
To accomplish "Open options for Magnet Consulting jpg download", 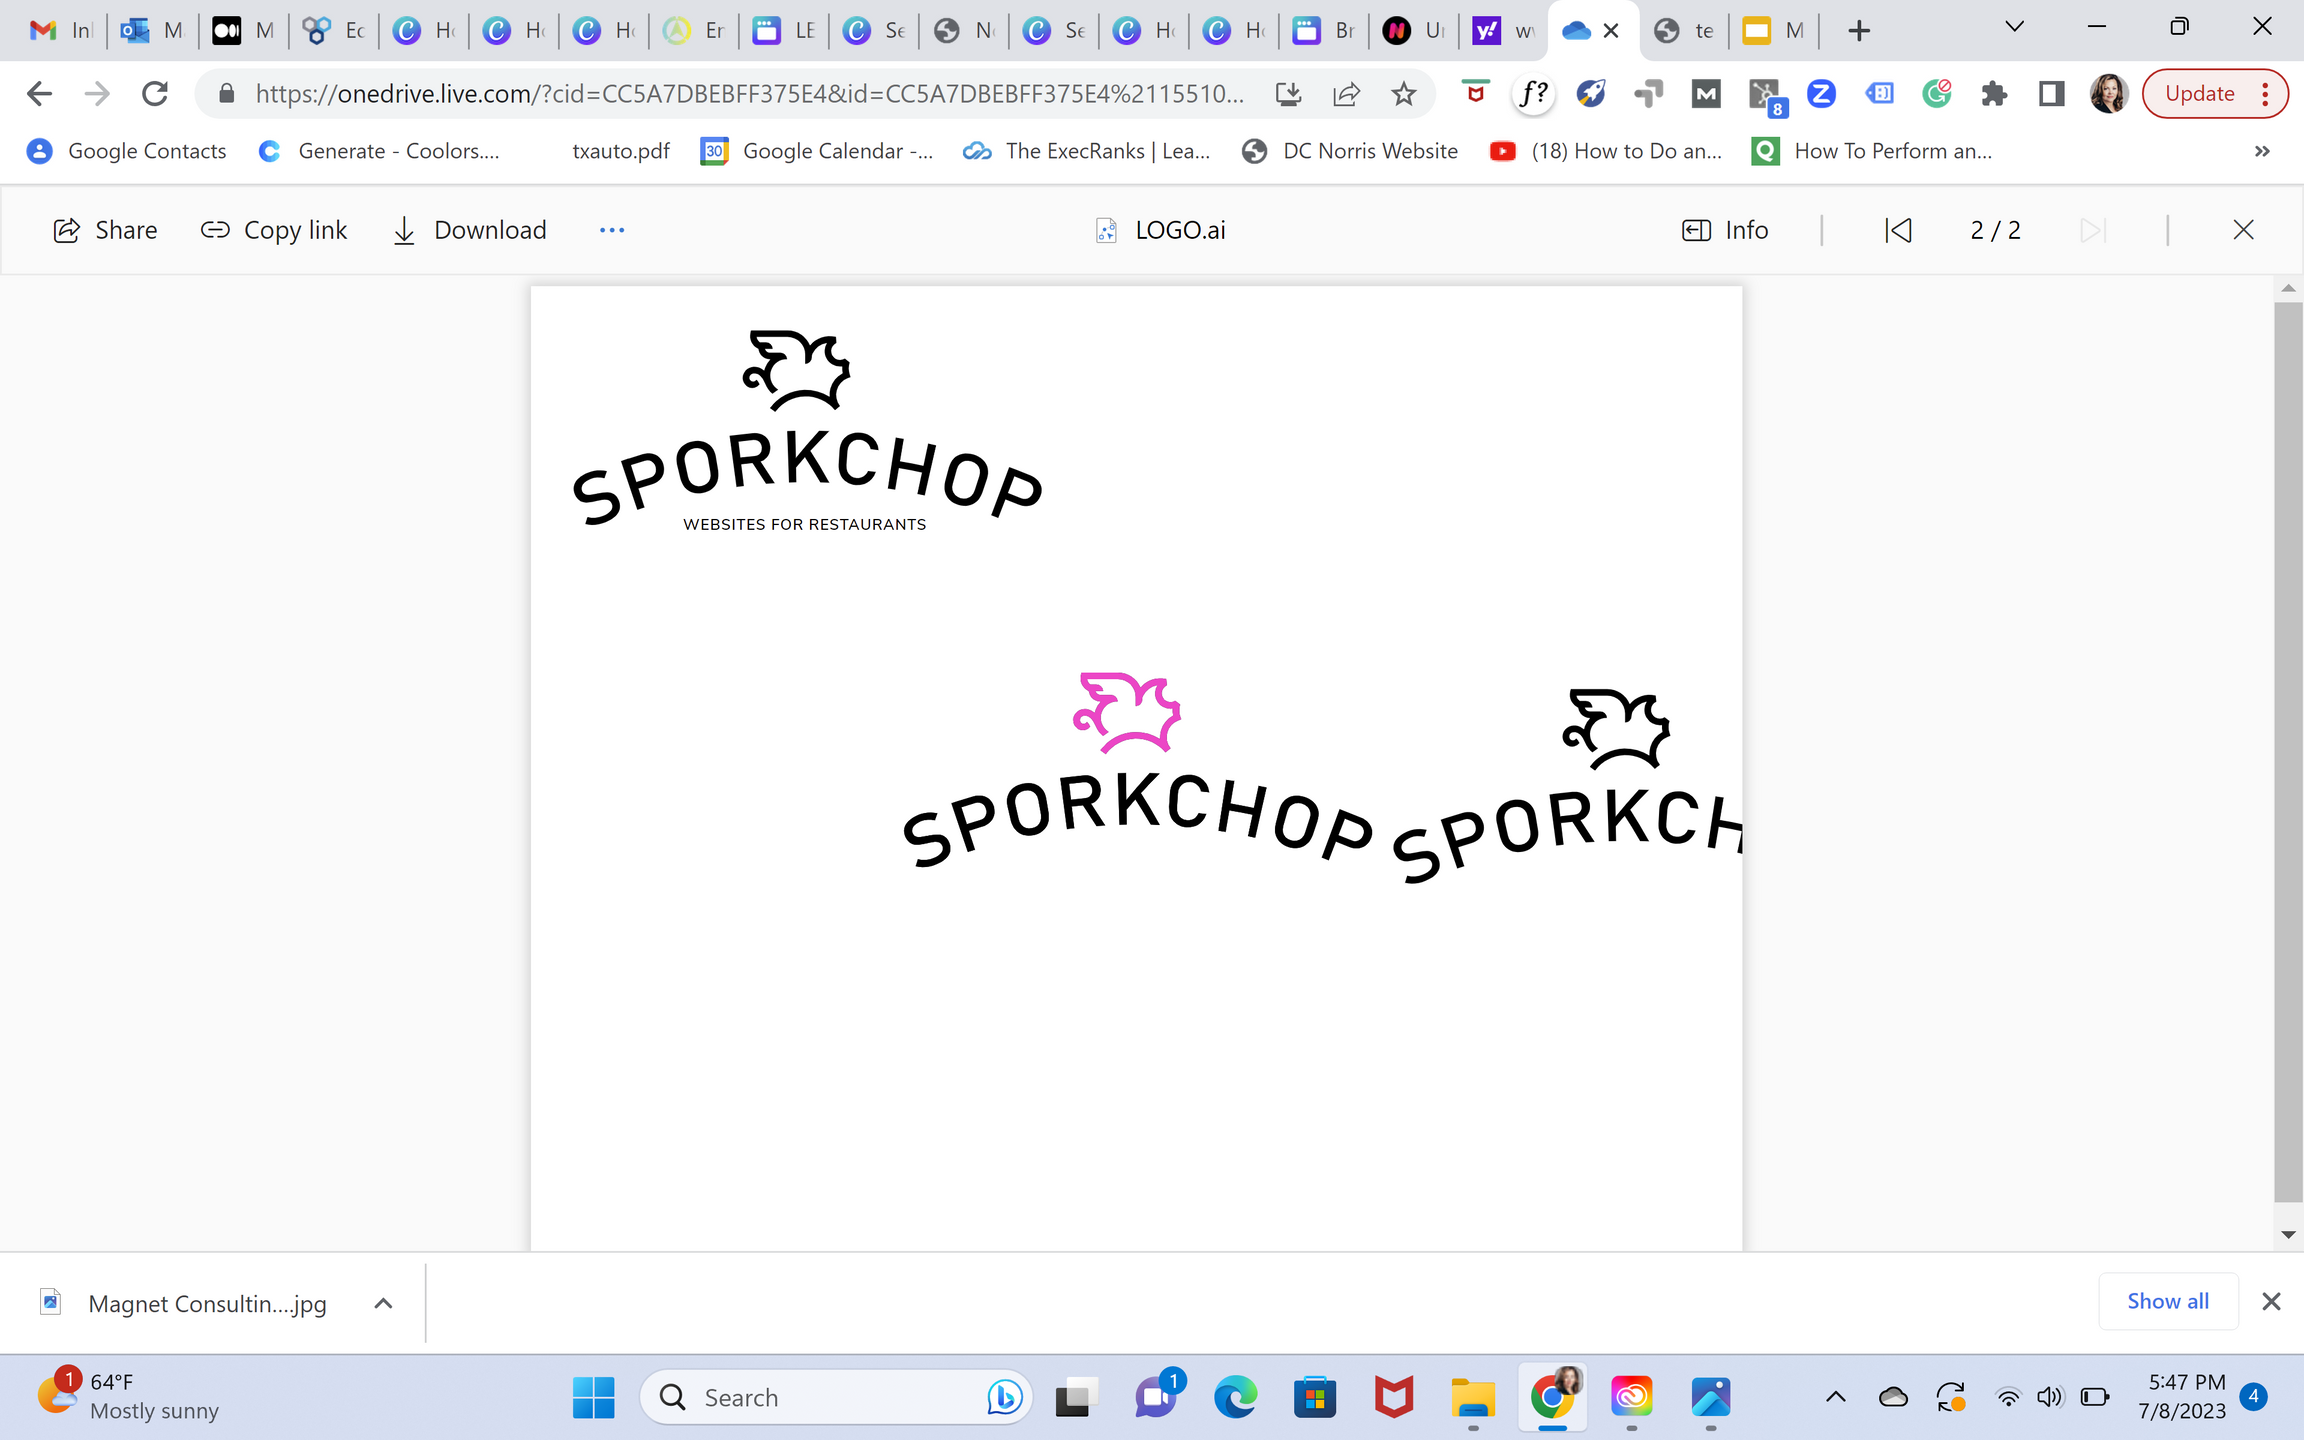I will coord(383,1303).
